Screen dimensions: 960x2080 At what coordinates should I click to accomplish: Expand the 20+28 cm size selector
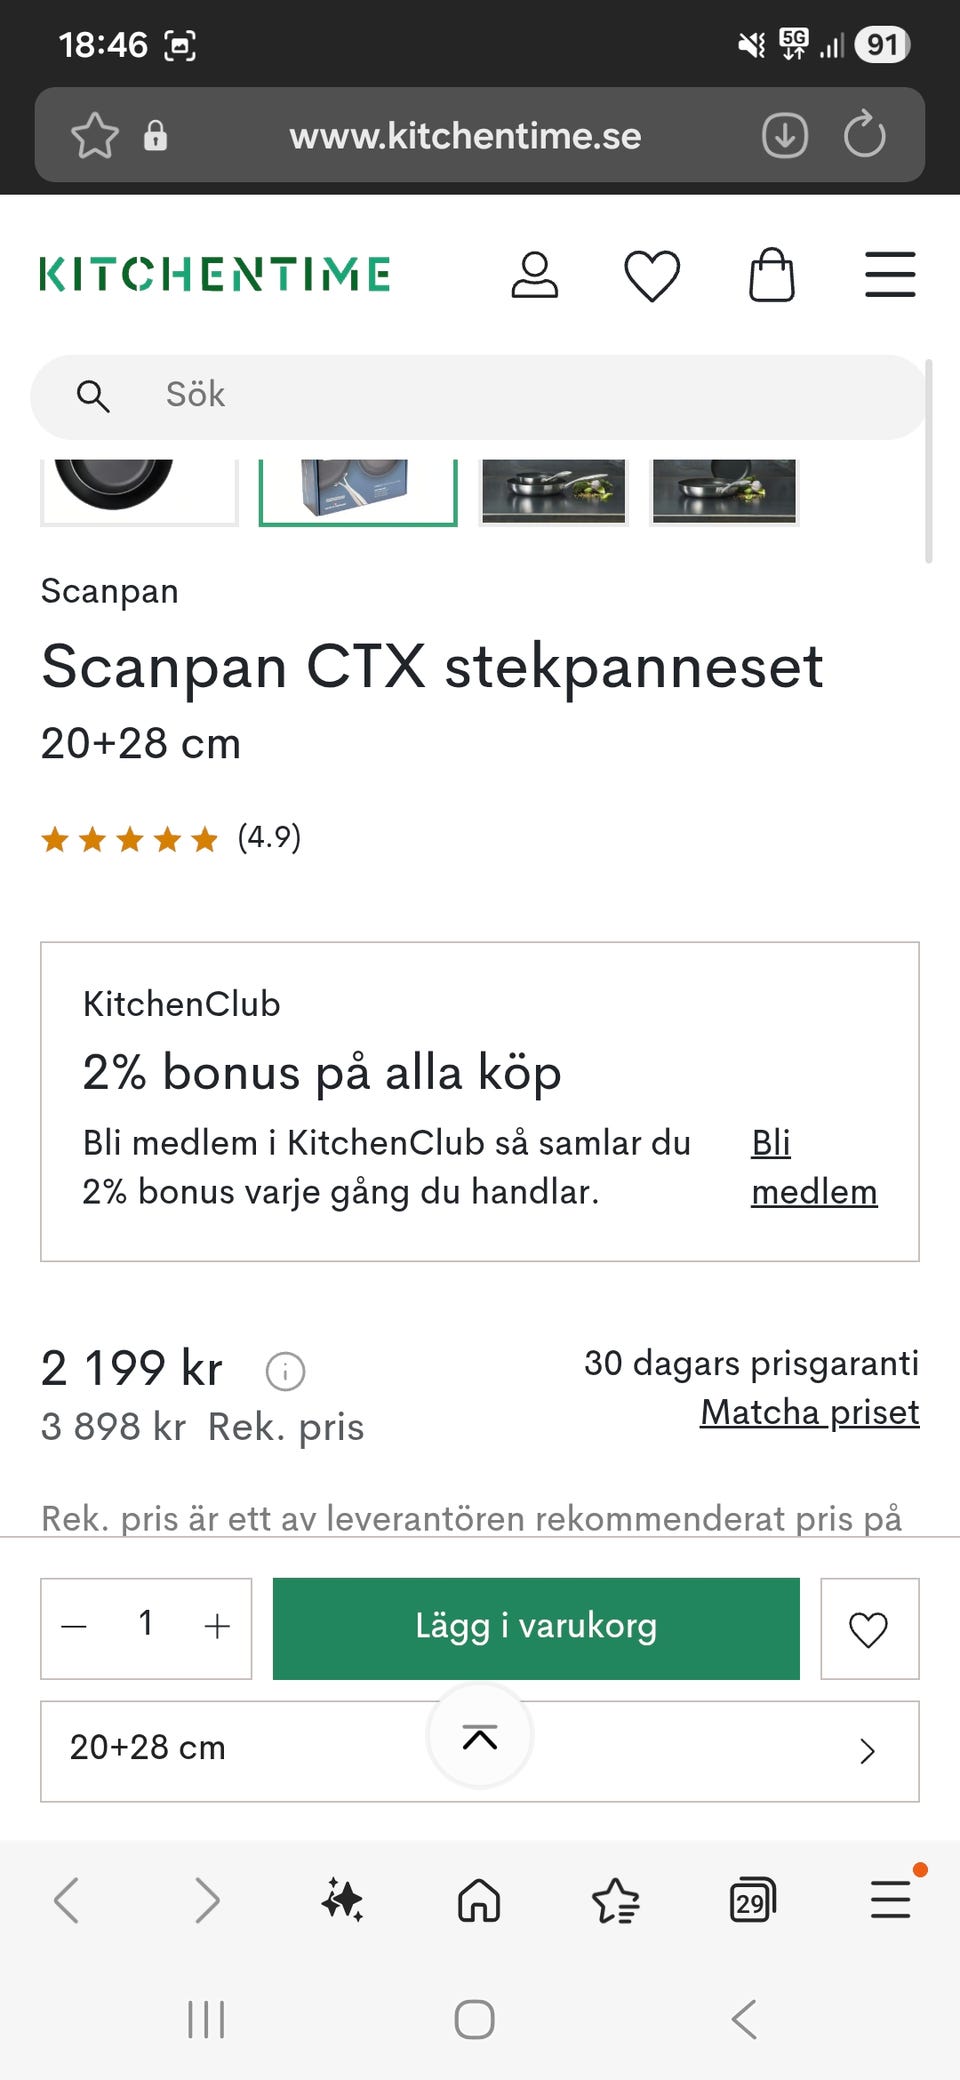(867, 1751)
